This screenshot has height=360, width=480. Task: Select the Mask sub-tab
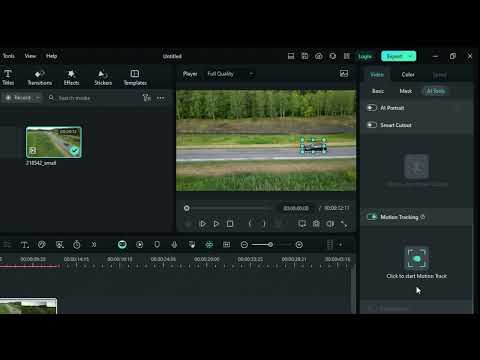(406, 91)
